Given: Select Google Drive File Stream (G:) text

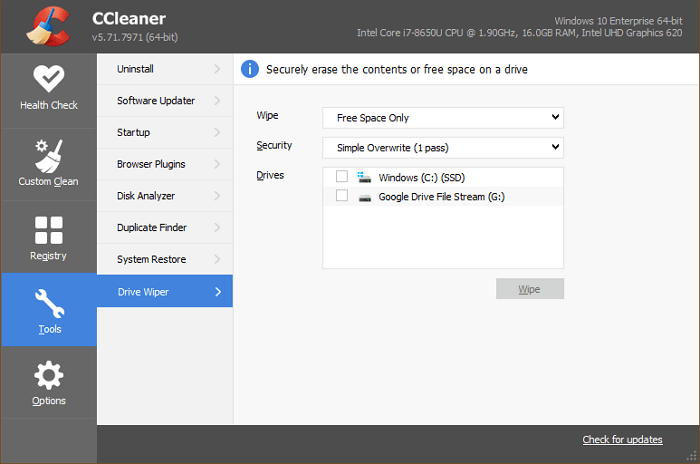Looking at the screenshot, I should tap(442, 197).
